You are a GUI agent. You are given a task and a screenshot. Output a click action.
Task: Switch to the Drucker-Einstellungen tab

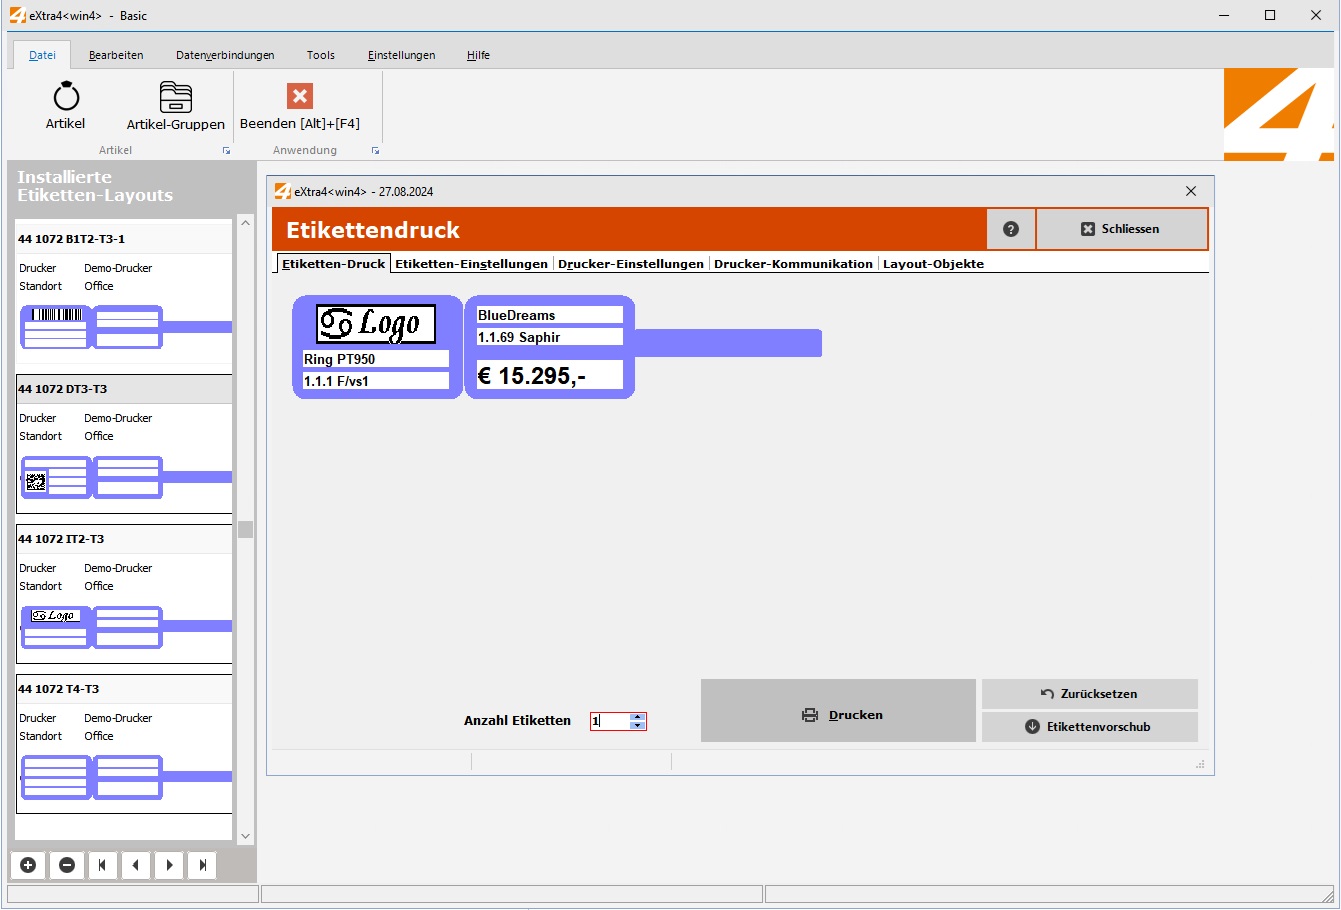pos(631,264)
